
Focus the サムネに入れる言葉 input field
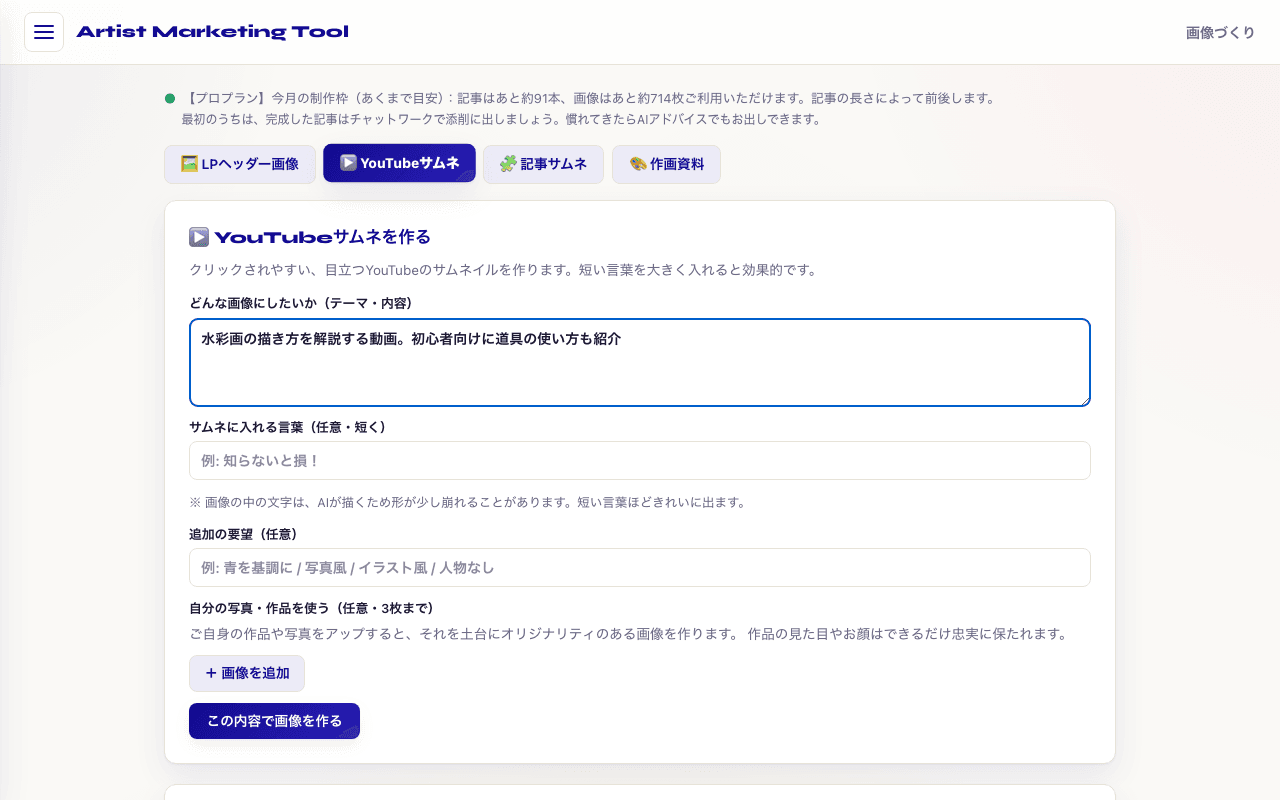click(x=640, y=460)
